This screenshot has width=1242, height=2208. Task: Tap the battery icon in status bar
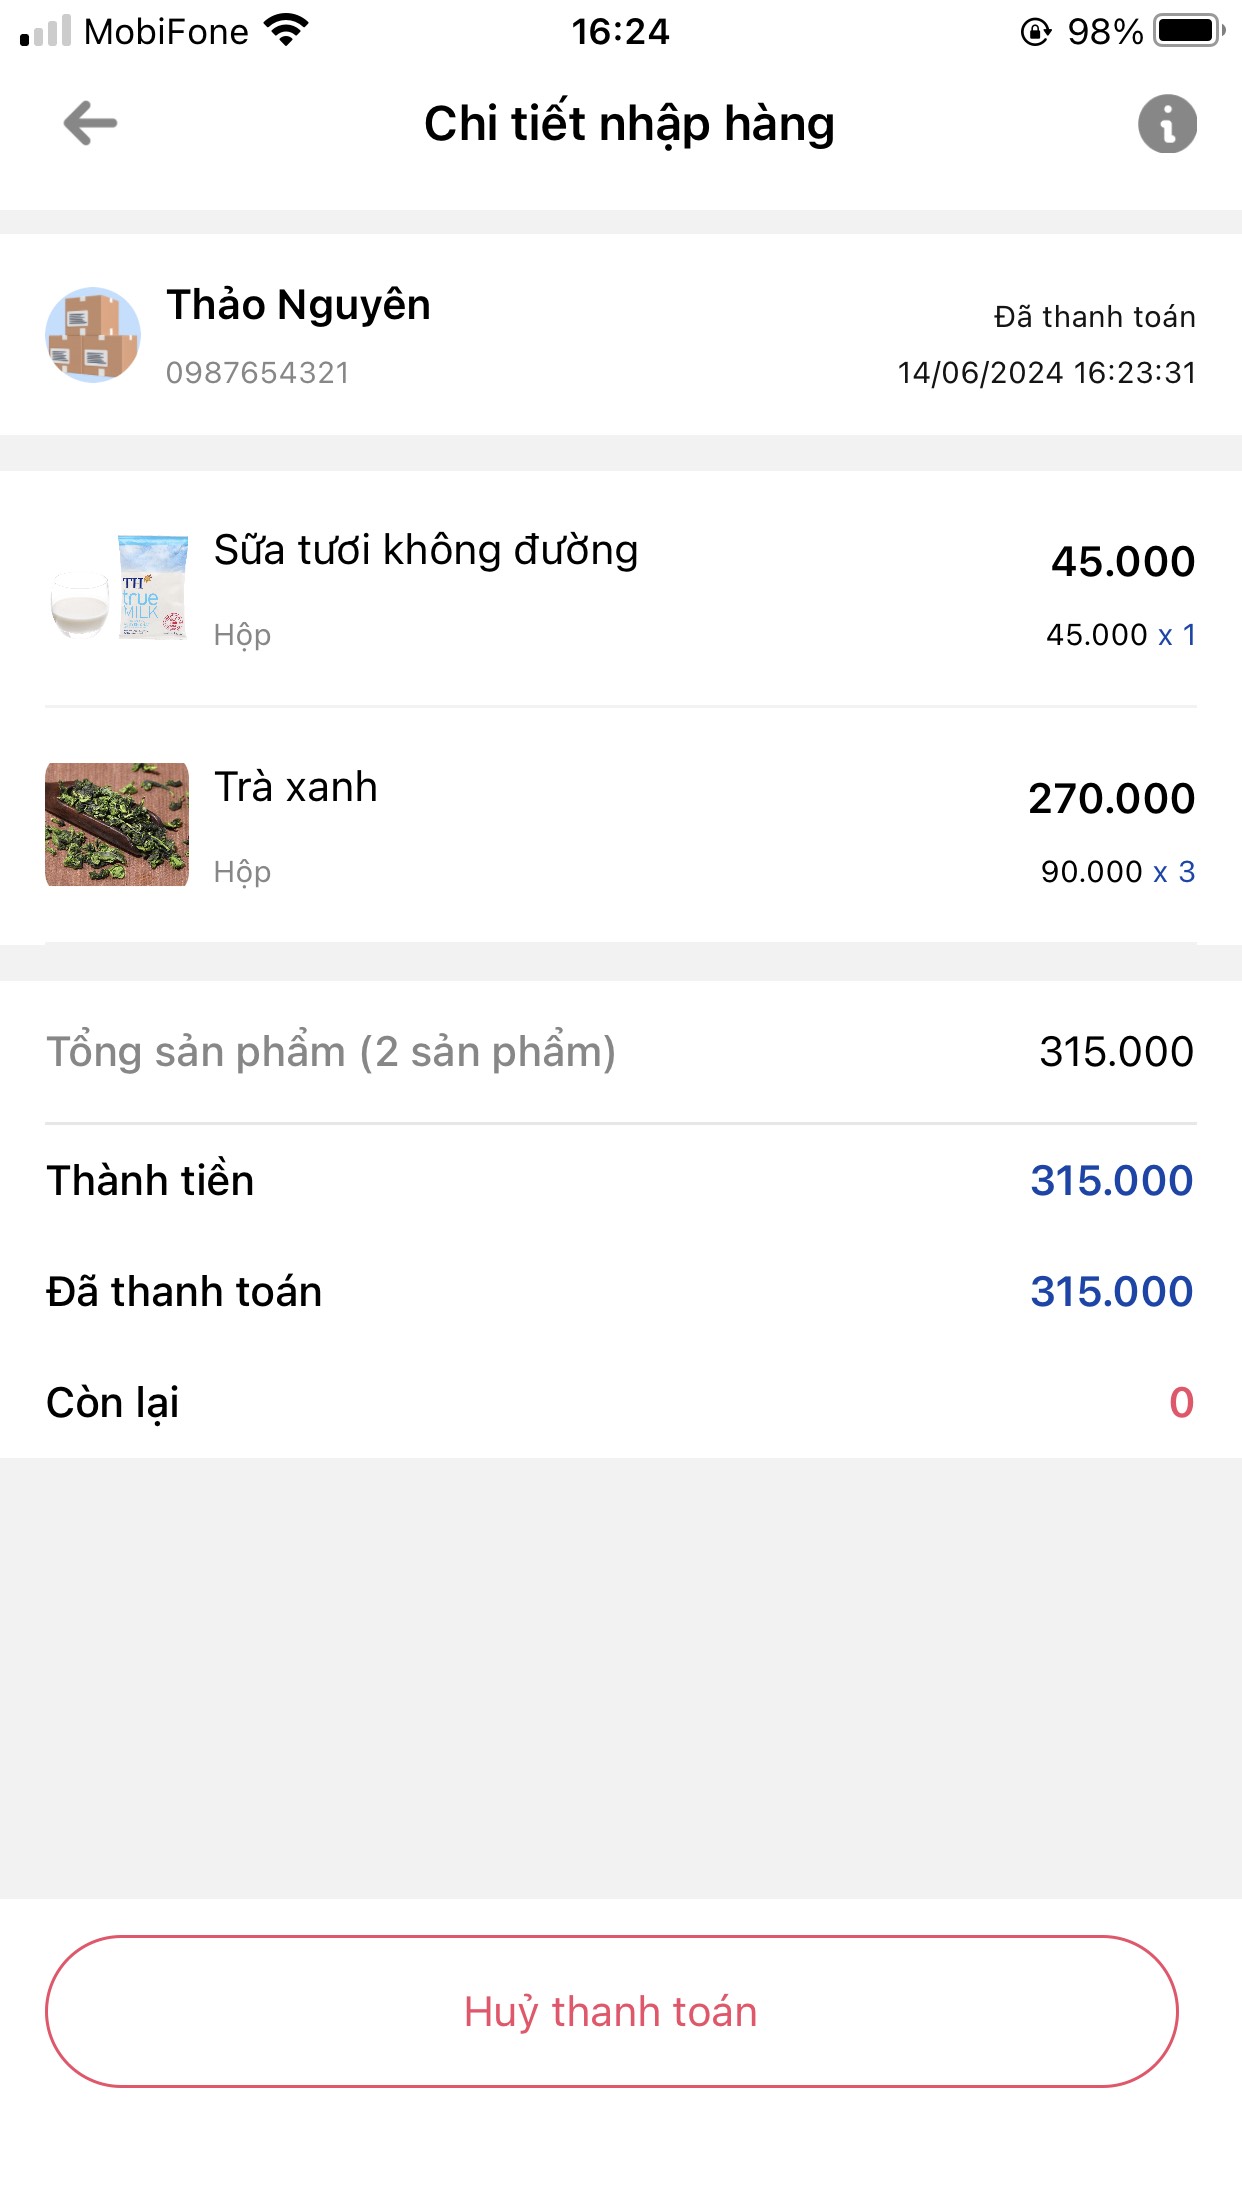1188,31
